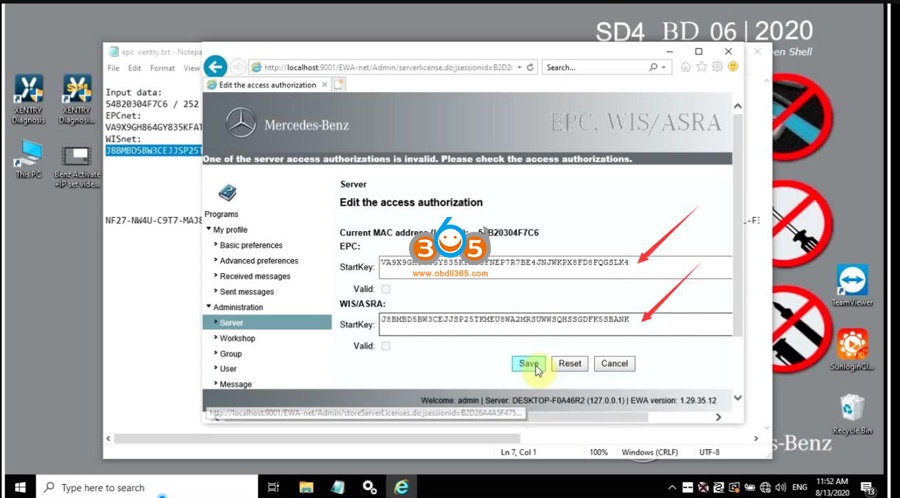The image size is (900, 498).
Task: Open the Notepad File menu
Action: click(x=113, y=68)
